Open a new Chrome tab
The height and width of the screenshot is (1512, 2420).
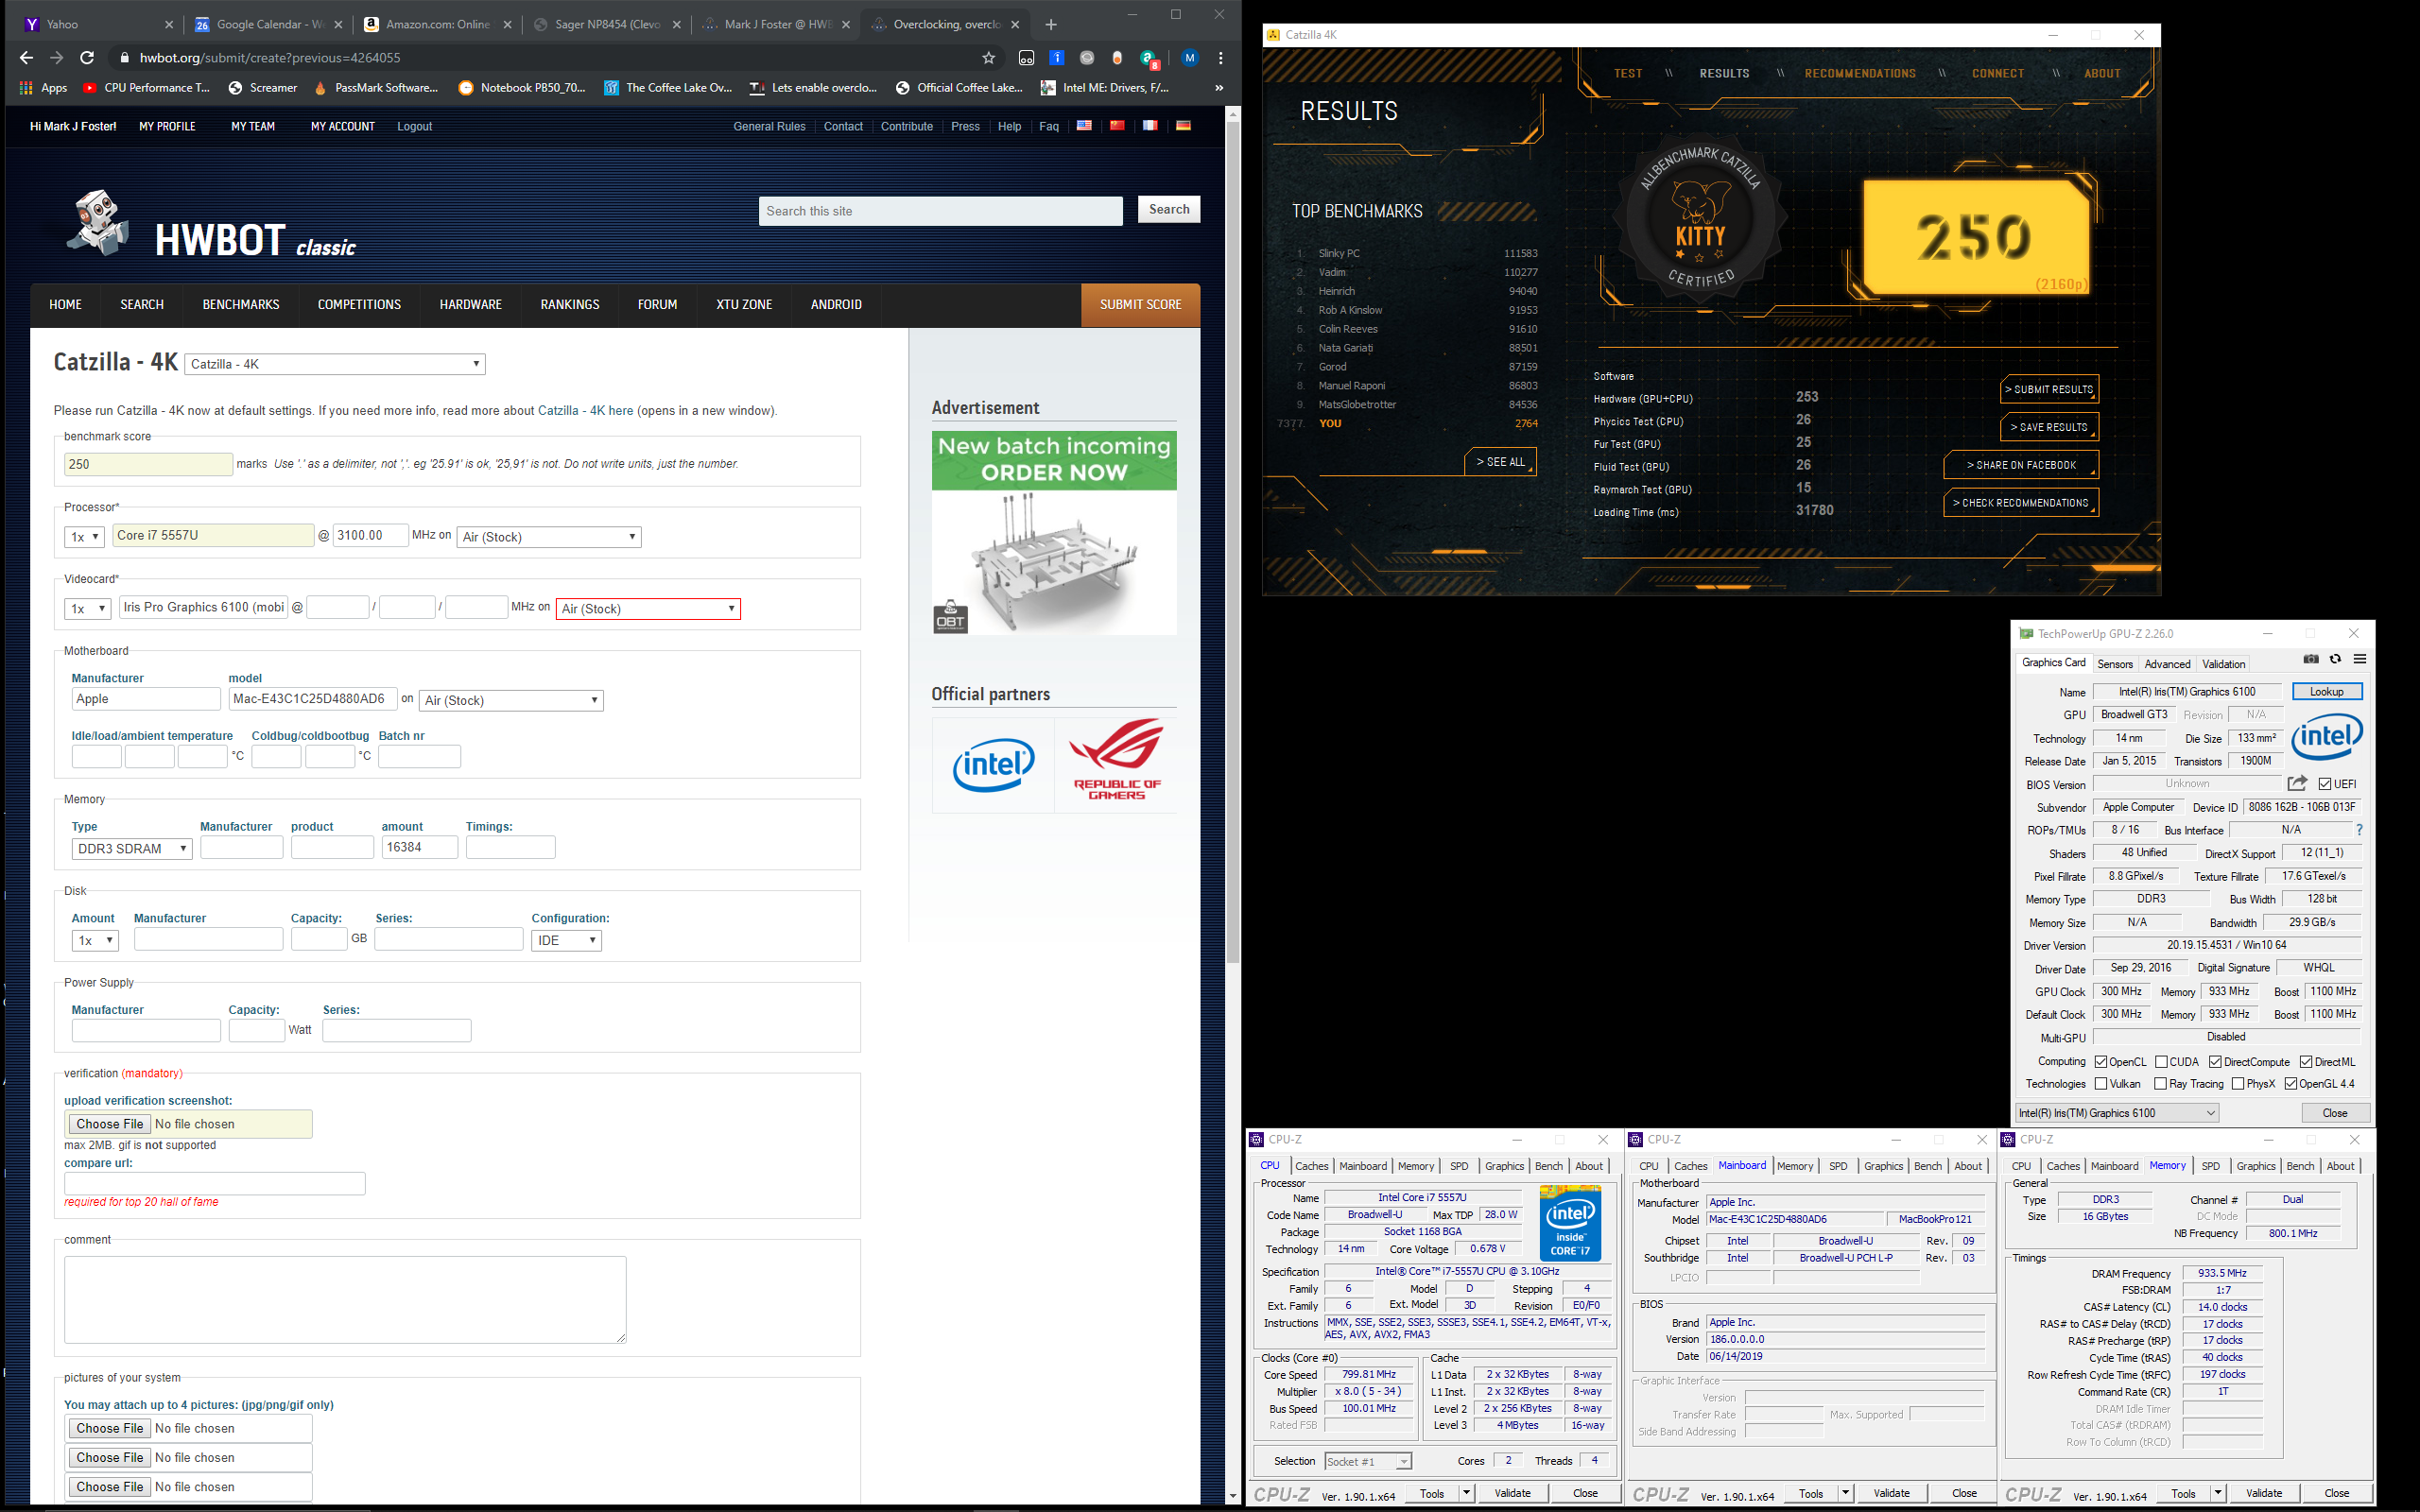coord(1050,24)
